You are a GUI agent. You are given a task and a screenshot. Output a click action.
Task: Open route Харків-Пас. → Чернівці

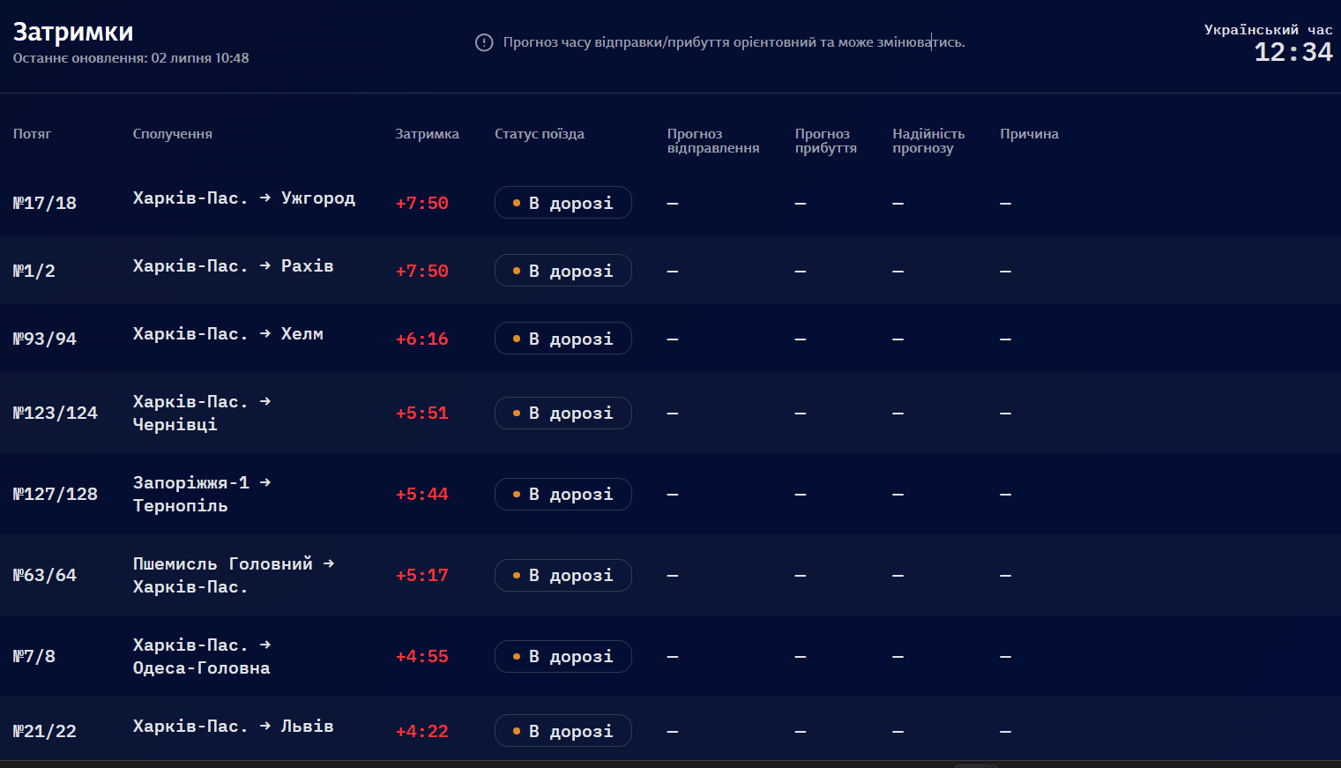[202, 413]
